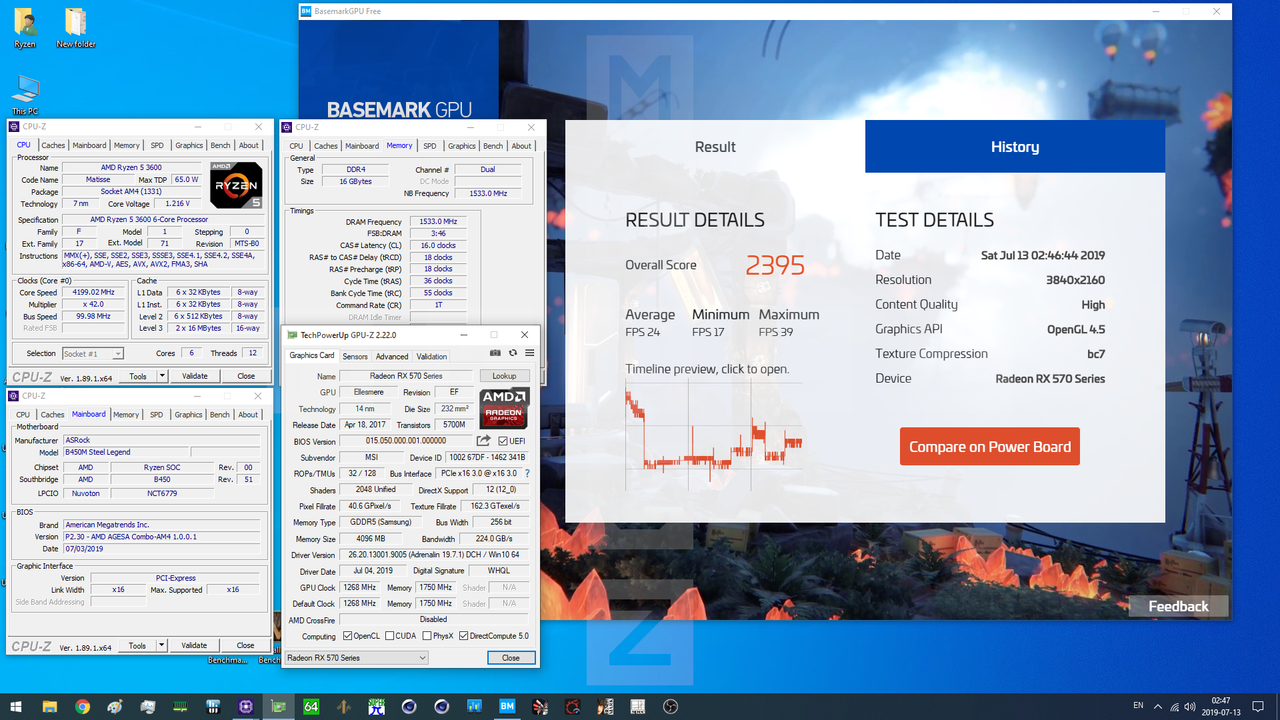
Task: Open SPD tab in the CPU-Z Memory window
Action: click(x=429, y=146)
